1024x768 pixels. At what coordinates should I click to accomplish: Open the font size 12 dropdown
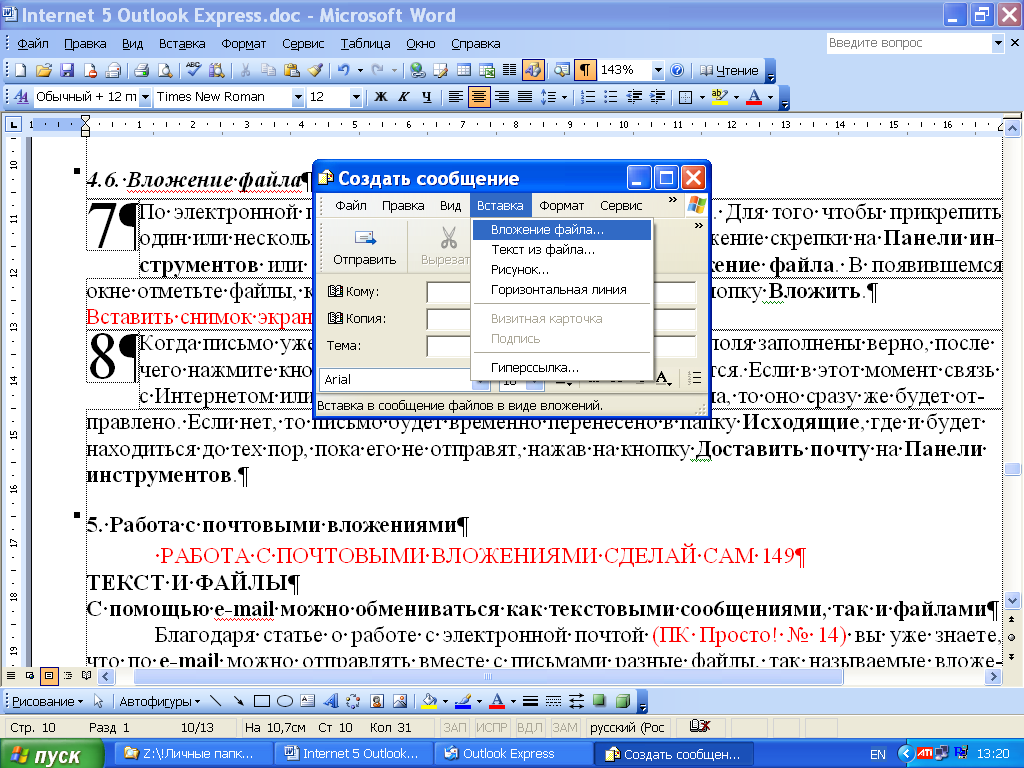coord(356,97)
